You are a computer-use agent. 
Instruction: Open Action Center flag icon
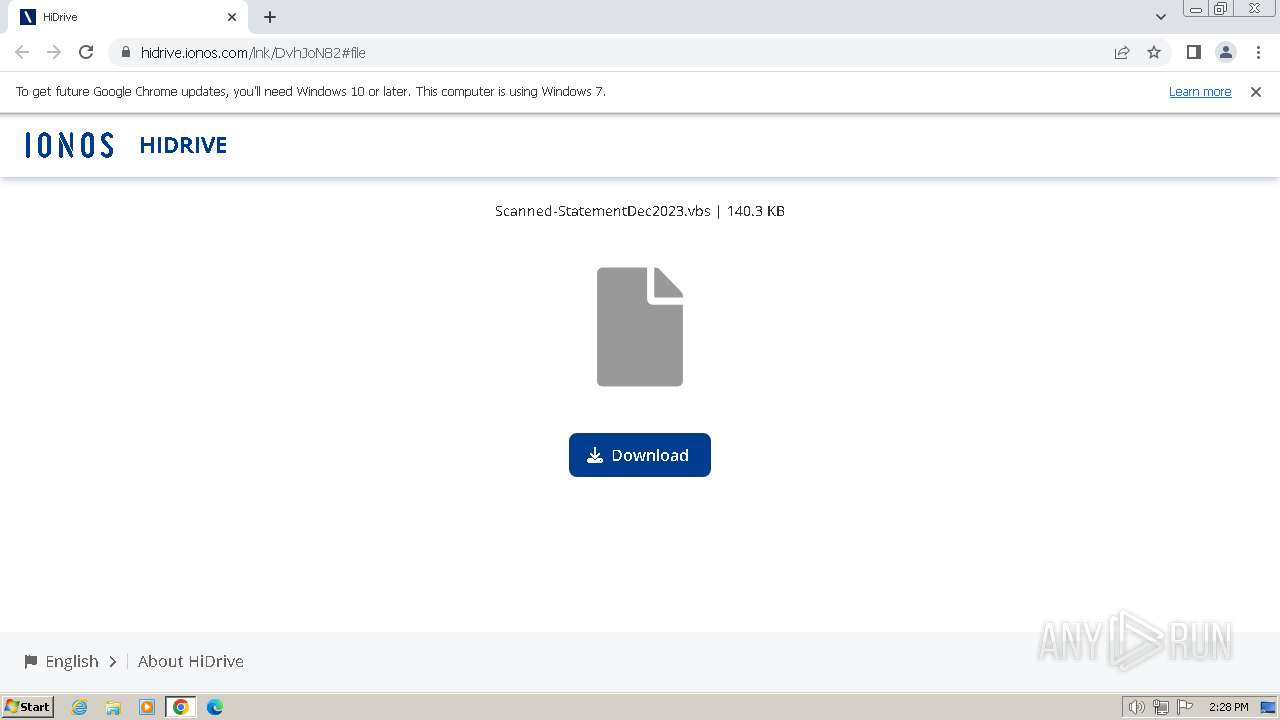pyautogui.click(x=1185, y=707)
